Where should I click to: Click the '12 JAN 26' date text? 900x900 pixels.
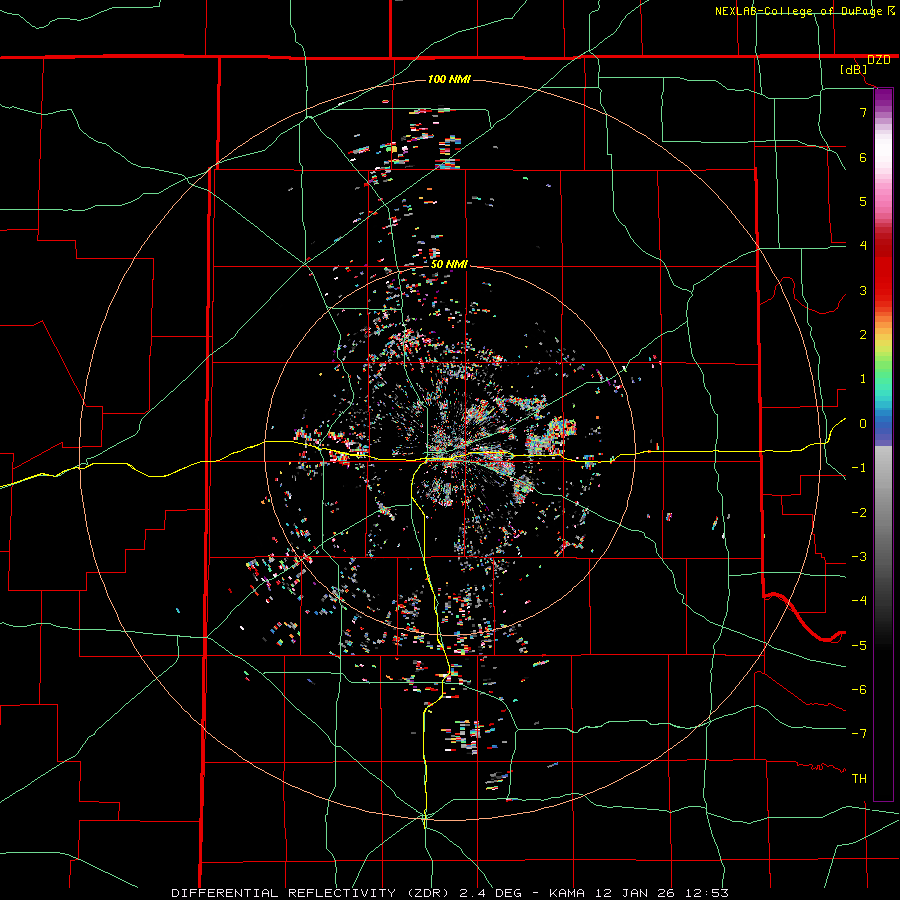click(x=633, y=893)
